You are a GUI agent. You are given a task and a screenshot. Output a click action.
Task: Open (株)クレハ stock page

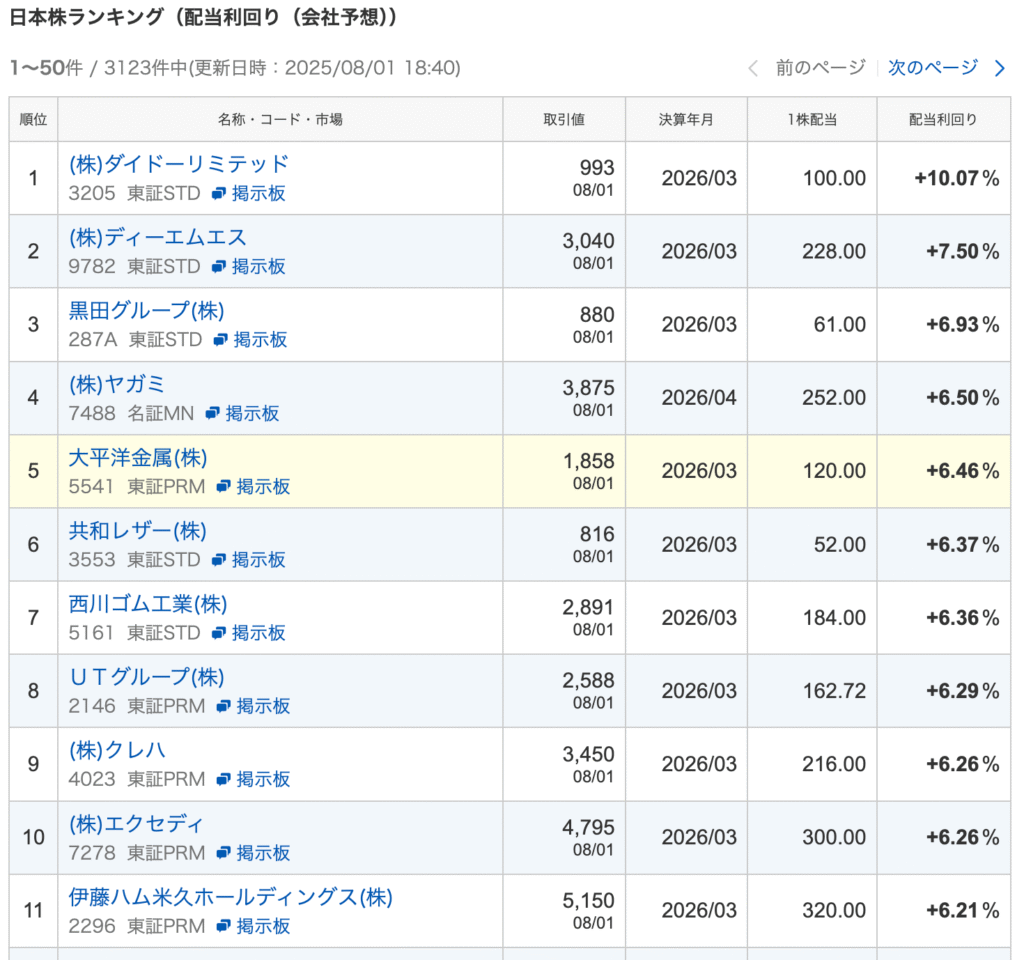tap(117, 750)
